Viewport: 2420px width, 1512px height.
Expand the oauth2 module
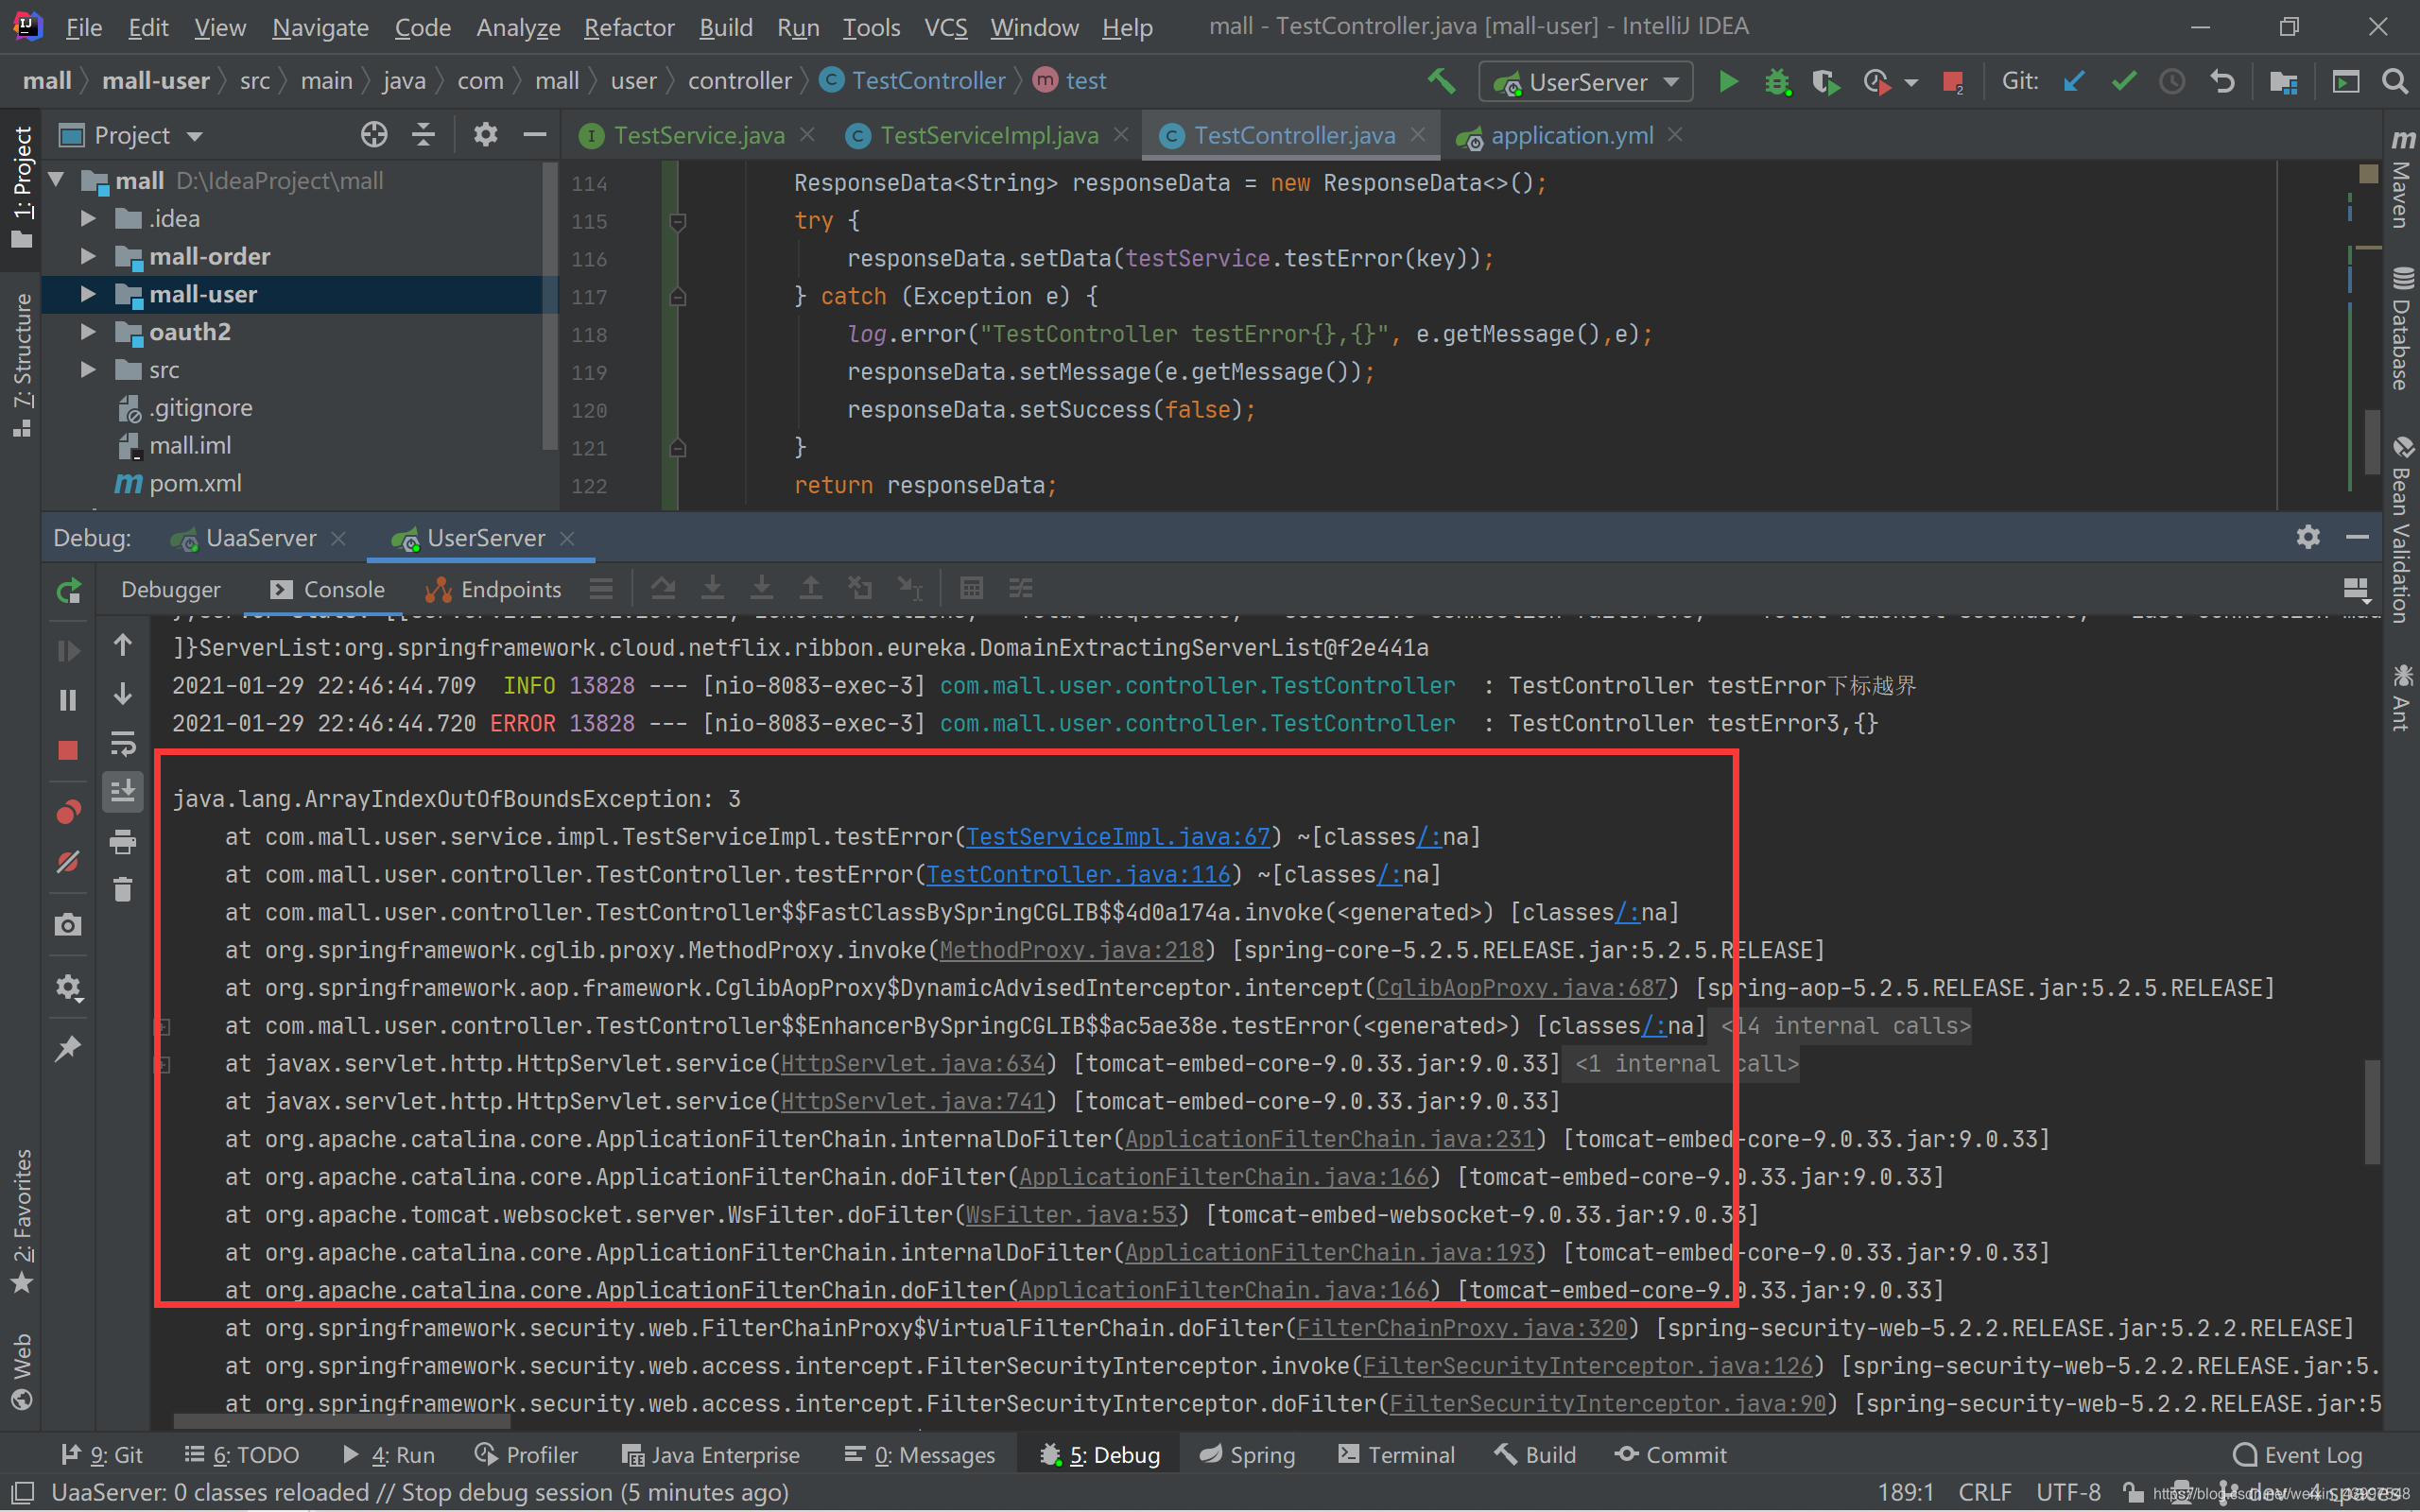[88, 332]
